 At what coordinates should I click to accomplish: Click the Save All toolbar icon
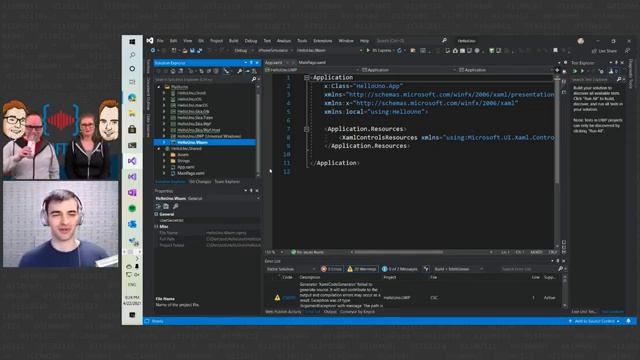[x=200, y=51]
